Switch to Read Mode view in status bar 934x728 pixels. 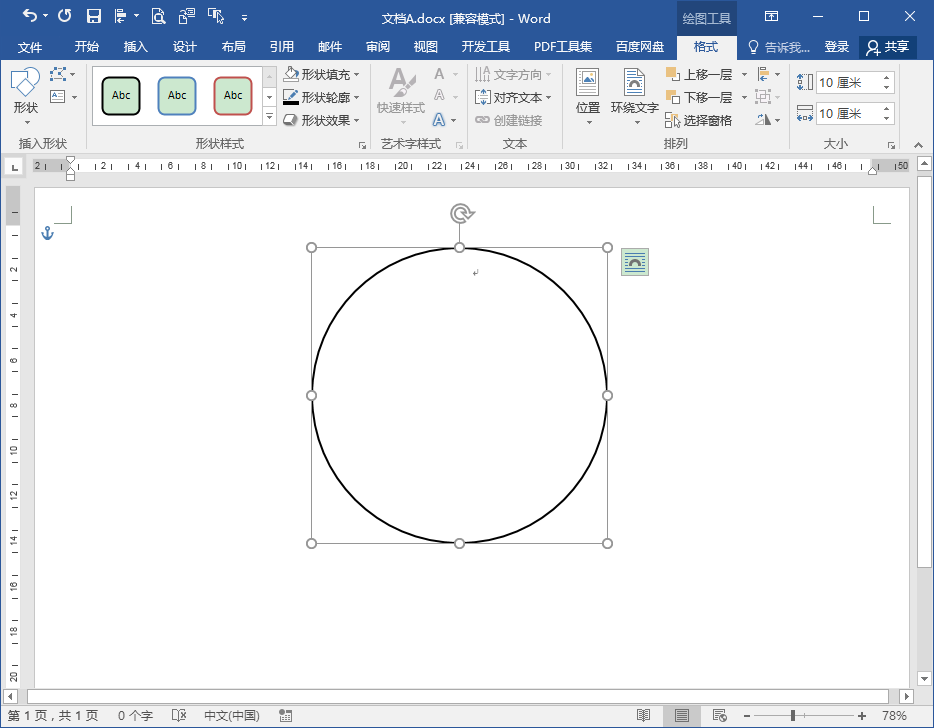pyautogui.click(x=644, y=716)
